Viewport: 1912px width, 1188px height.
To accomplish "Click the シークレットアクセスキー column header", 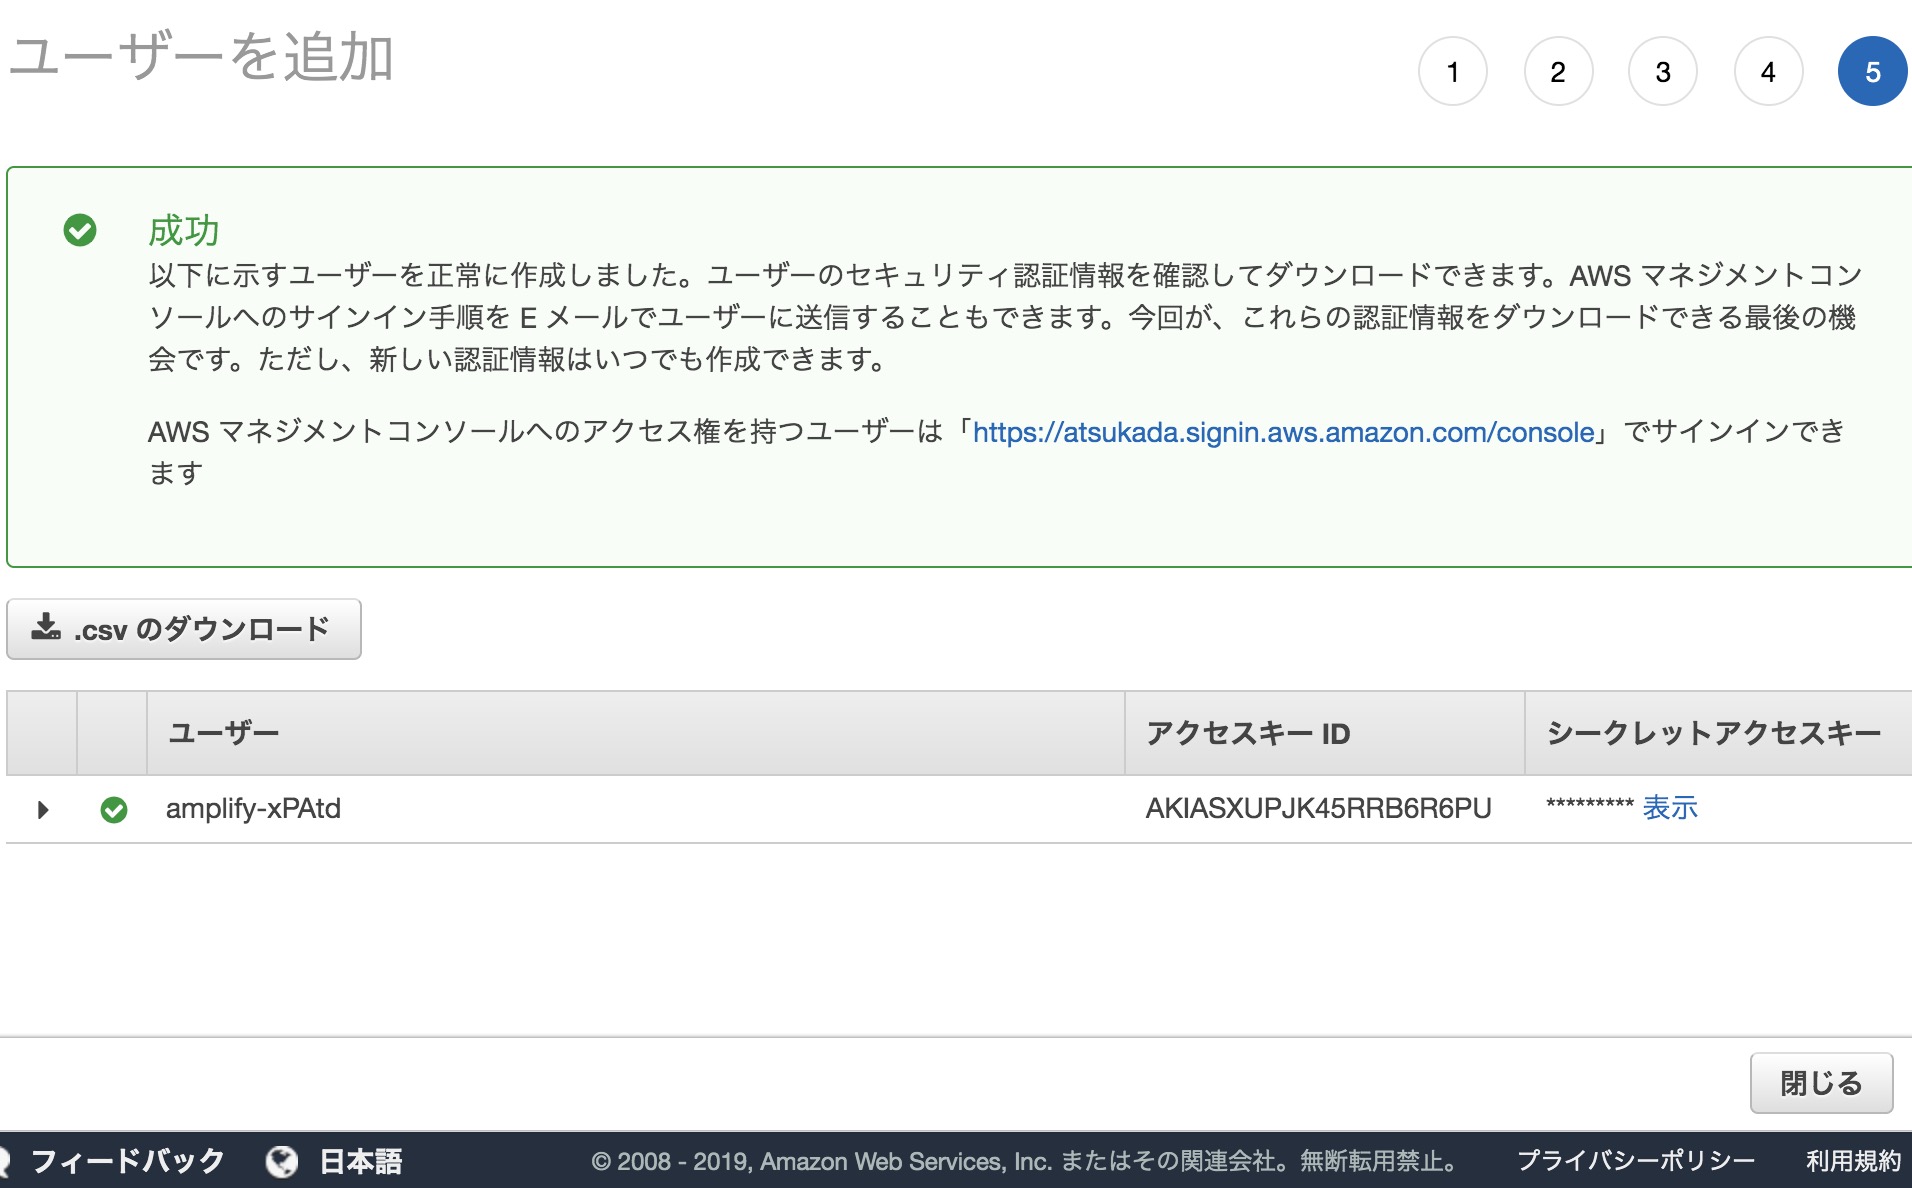I will pyautogui.click(x=1718, y=733).
